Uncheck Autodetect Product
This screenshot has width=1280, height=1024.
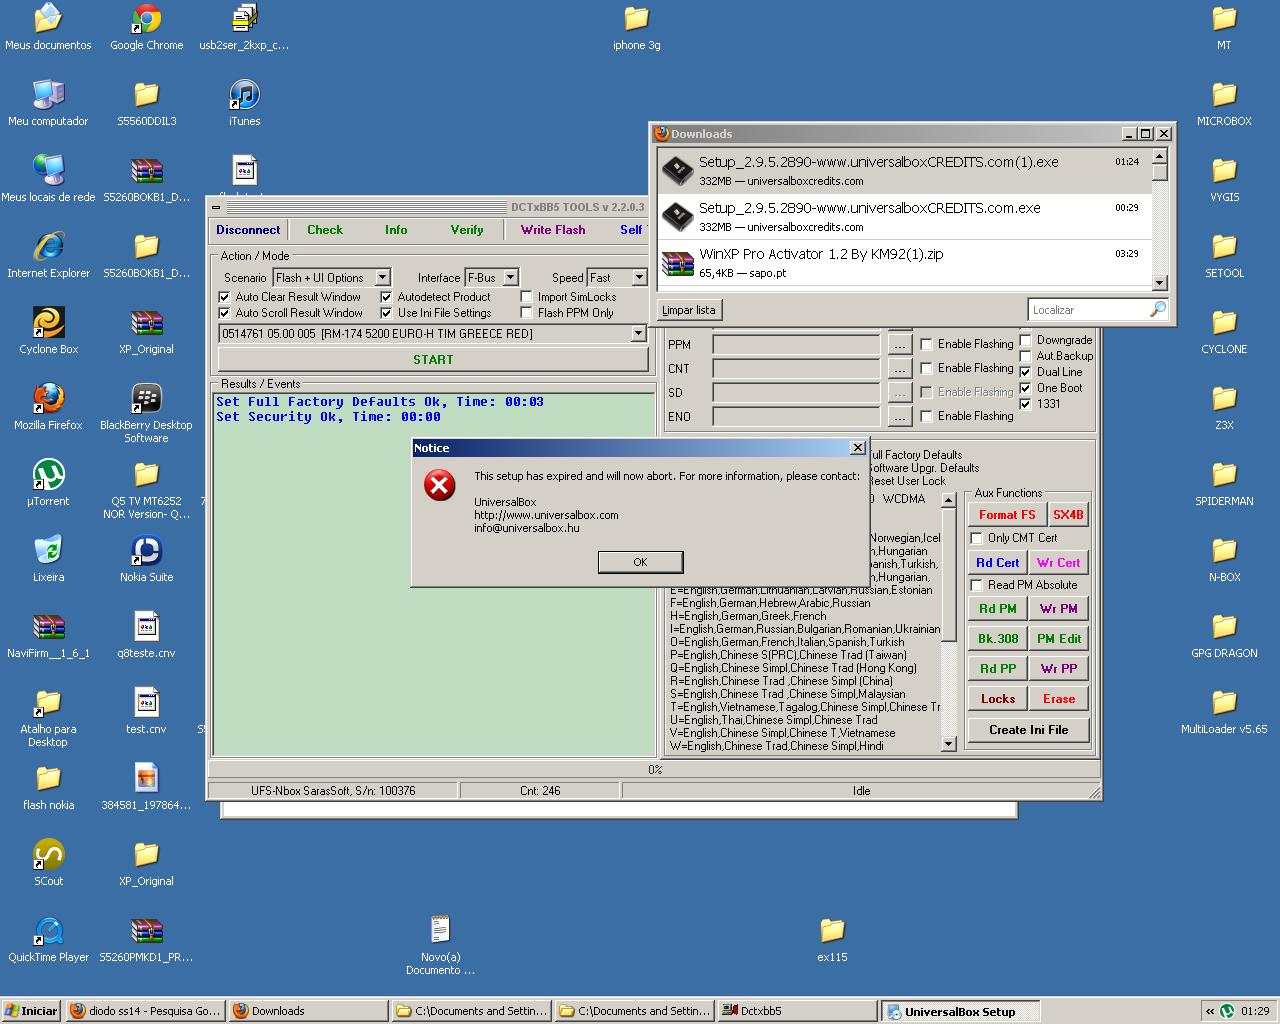[386, 297]
